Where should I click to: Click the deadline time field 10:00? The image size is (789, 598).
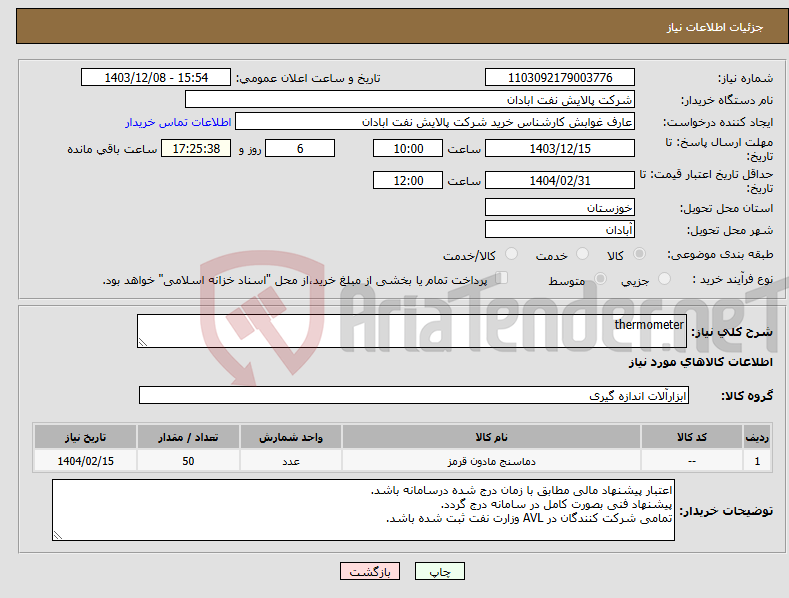[408, 148]
